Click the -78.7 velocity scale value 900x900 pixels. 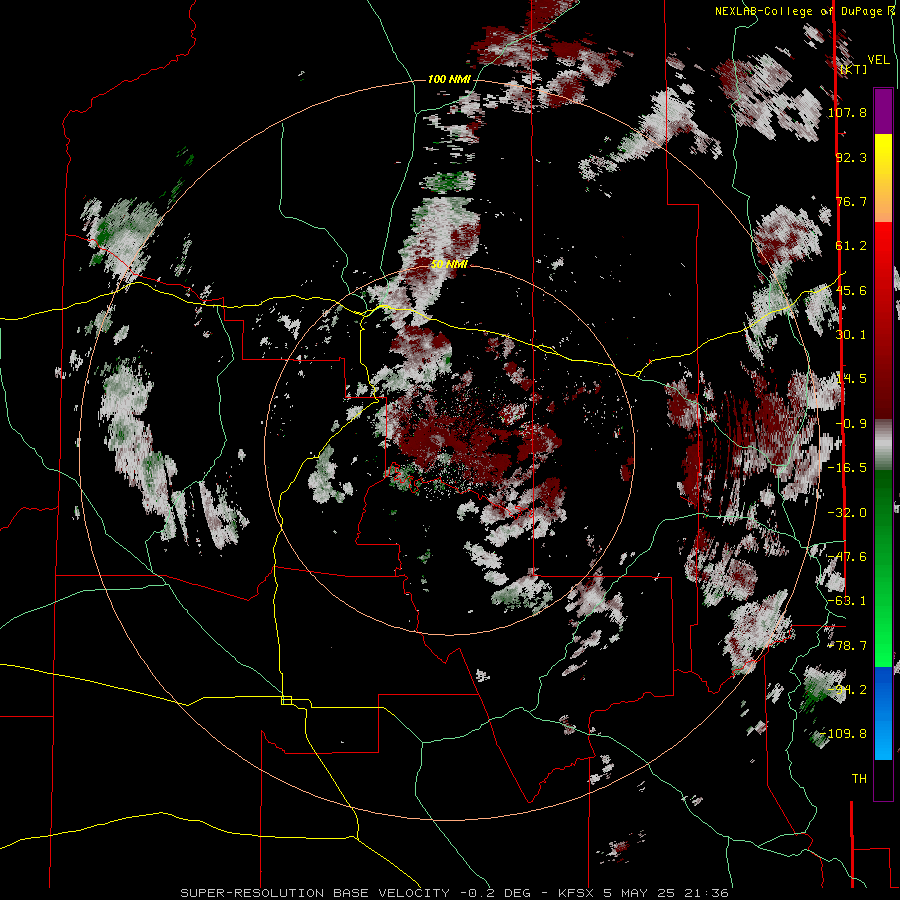847,646
